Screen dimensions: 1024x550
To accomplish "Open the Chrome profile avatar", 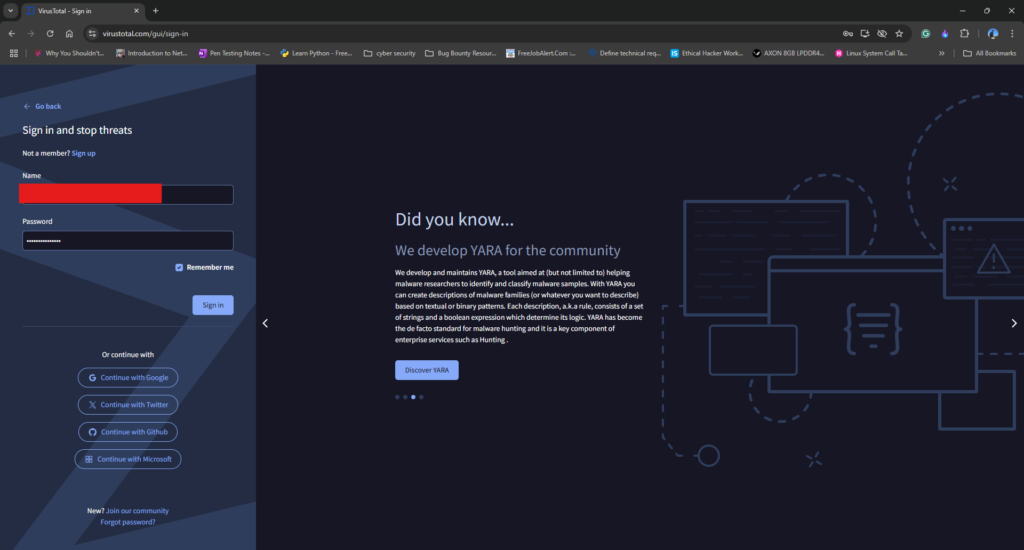I will (x=993, y=33).
